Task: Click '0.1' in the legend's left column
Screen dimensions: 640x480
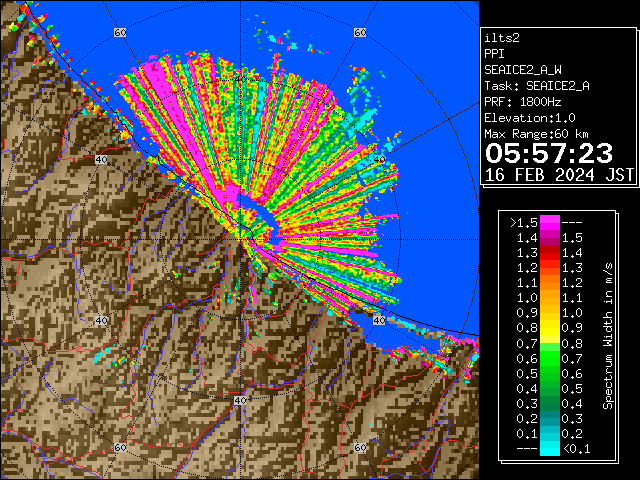Action: [x=527, y=433]
